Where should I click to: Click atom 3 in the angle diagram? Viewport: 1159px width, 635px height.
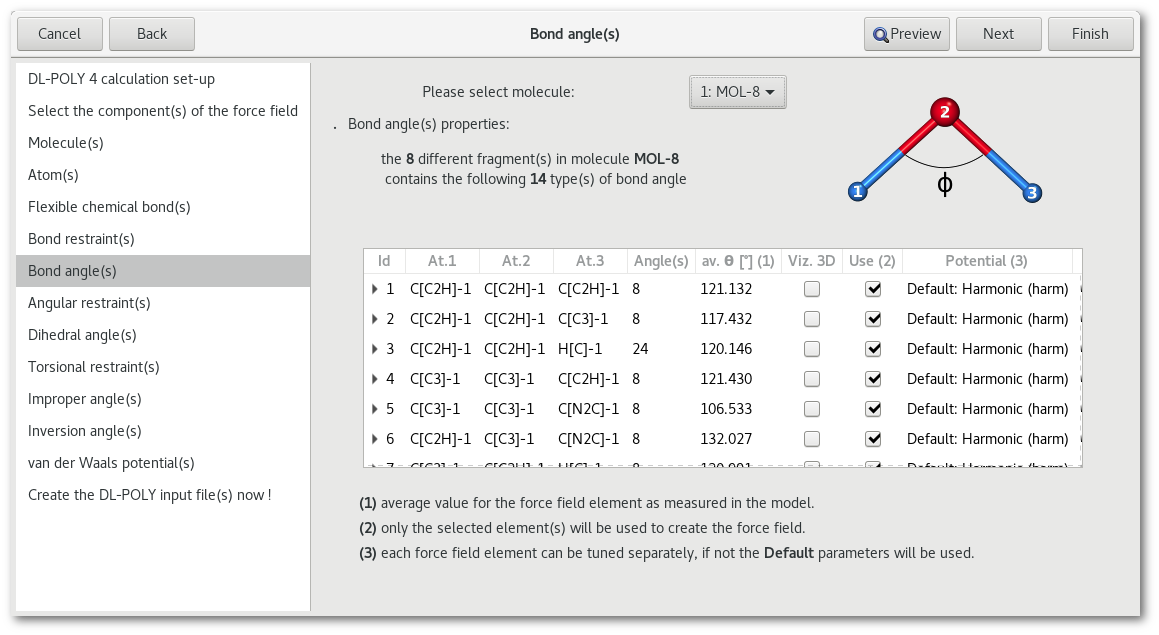tap(1032, 192)
